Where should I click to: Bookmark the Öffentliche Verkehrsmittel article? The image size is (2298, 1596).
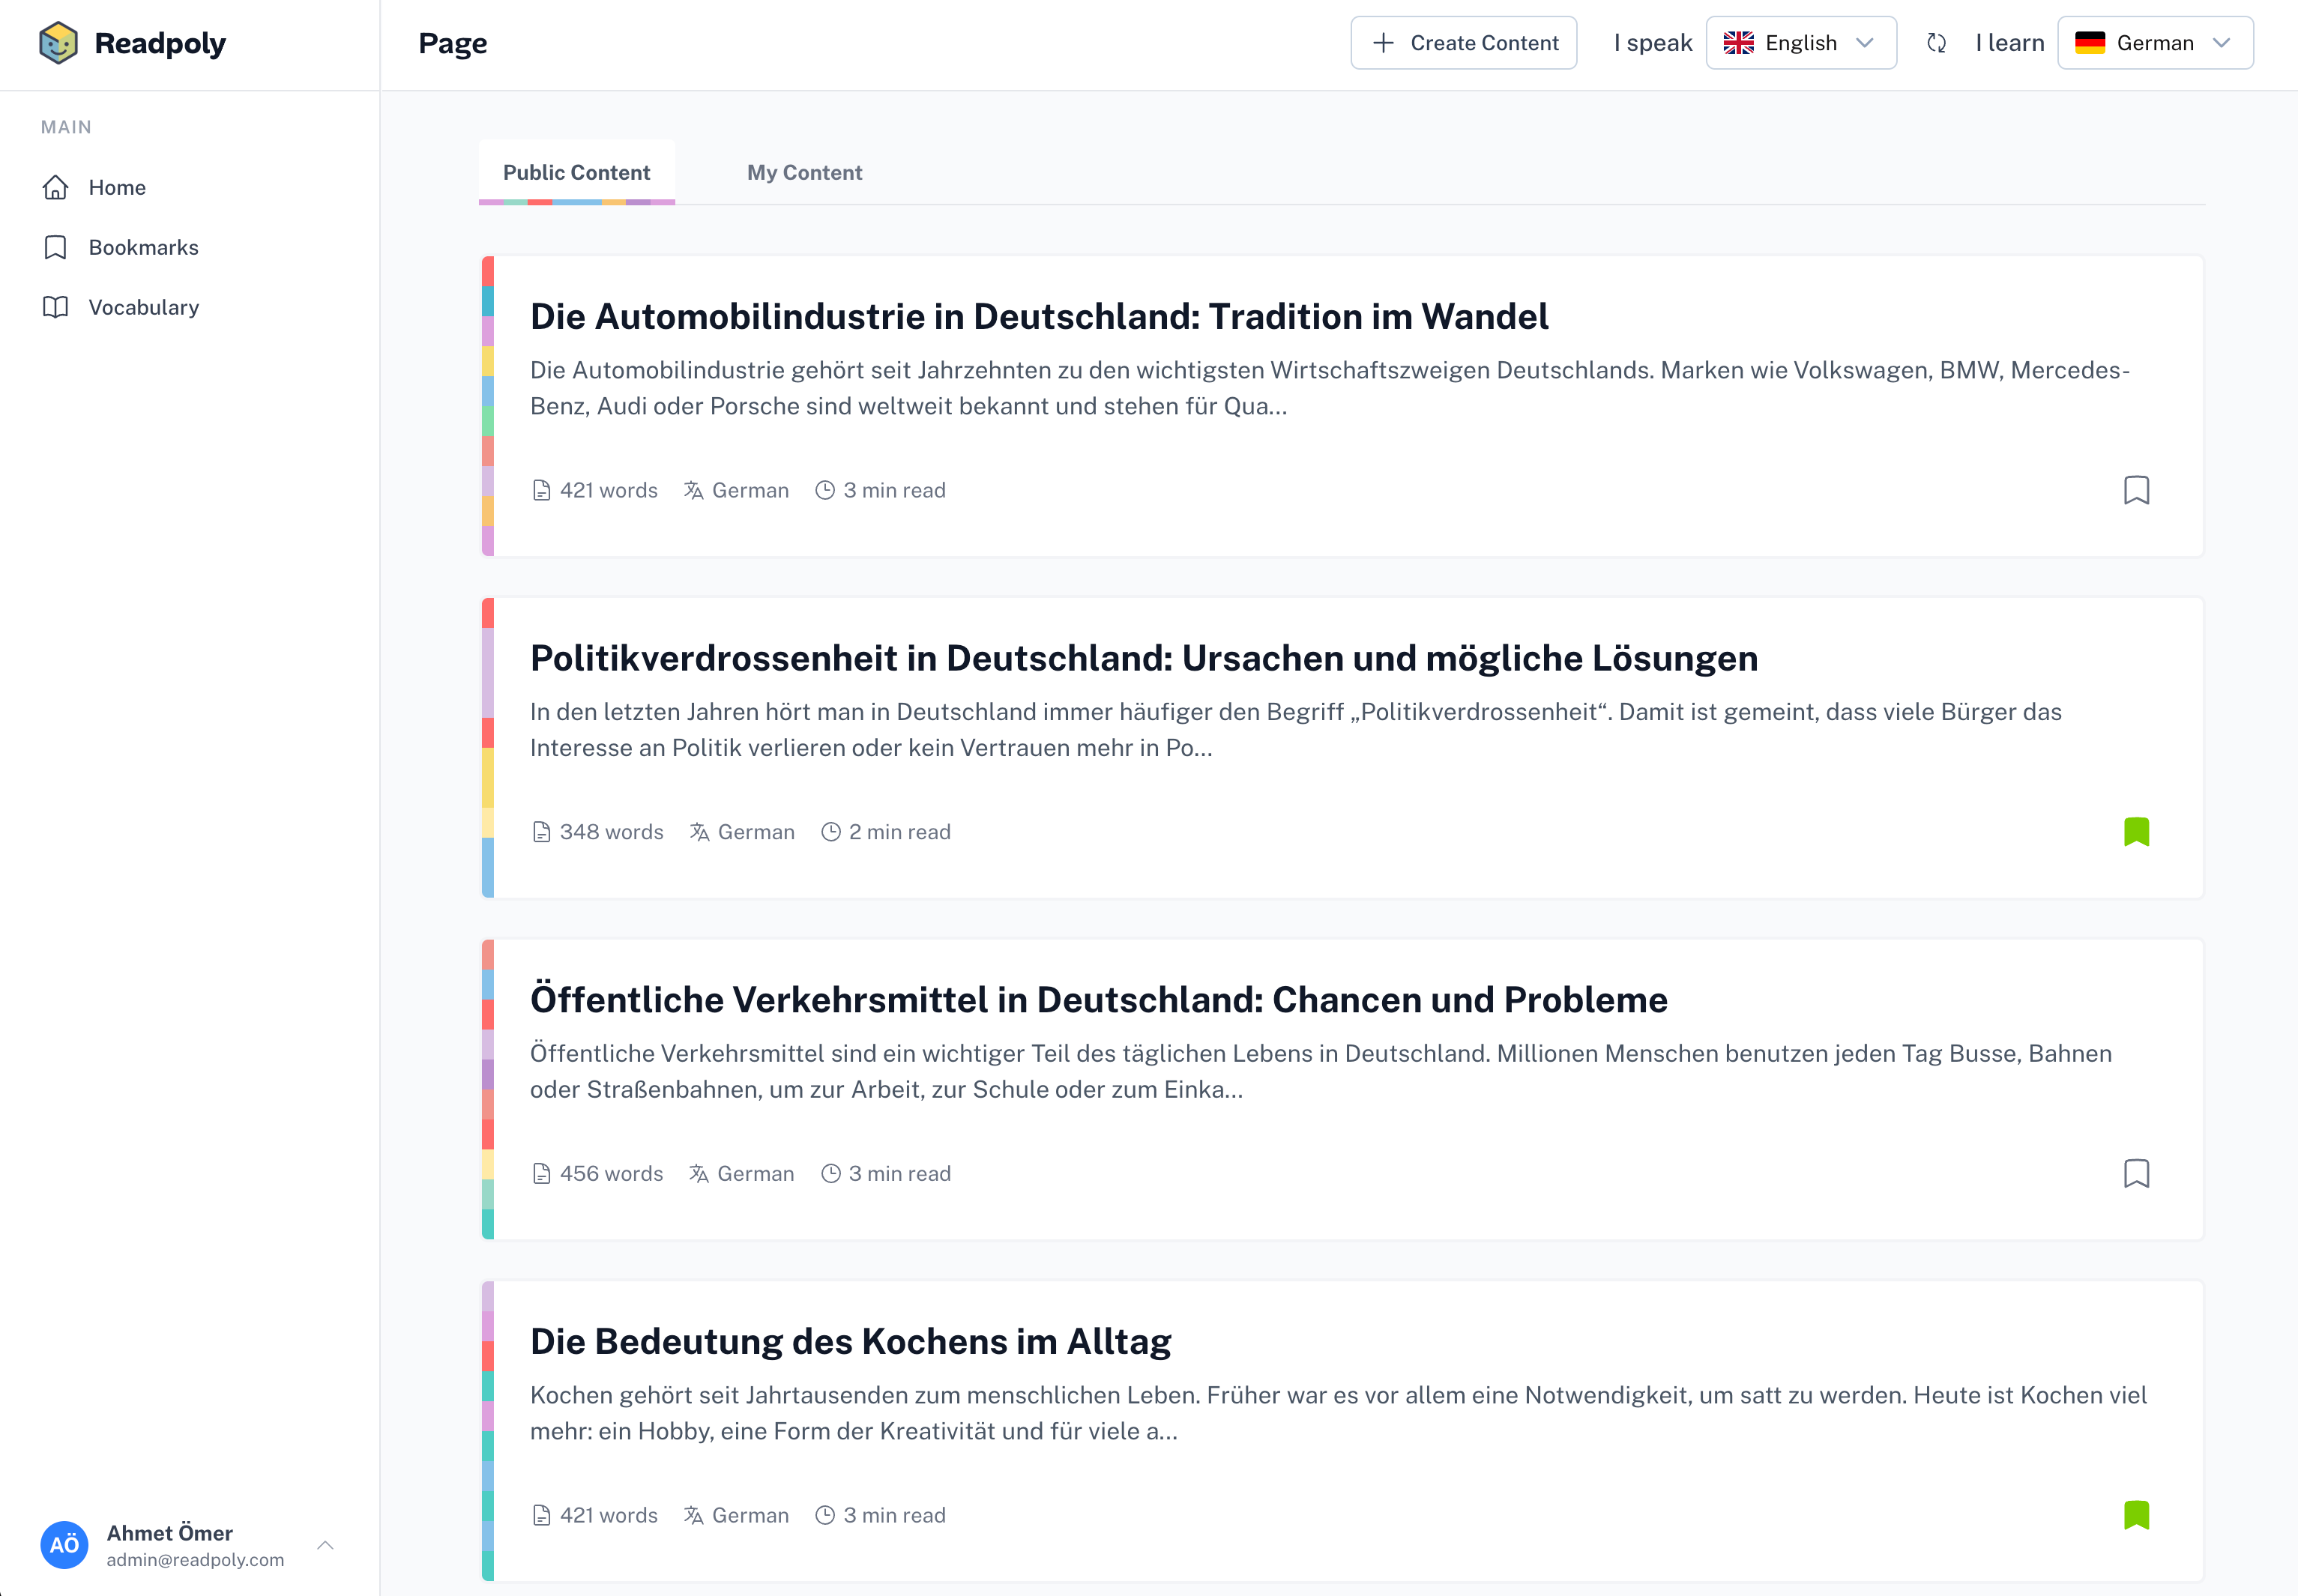click(x=2136, y=1174)
